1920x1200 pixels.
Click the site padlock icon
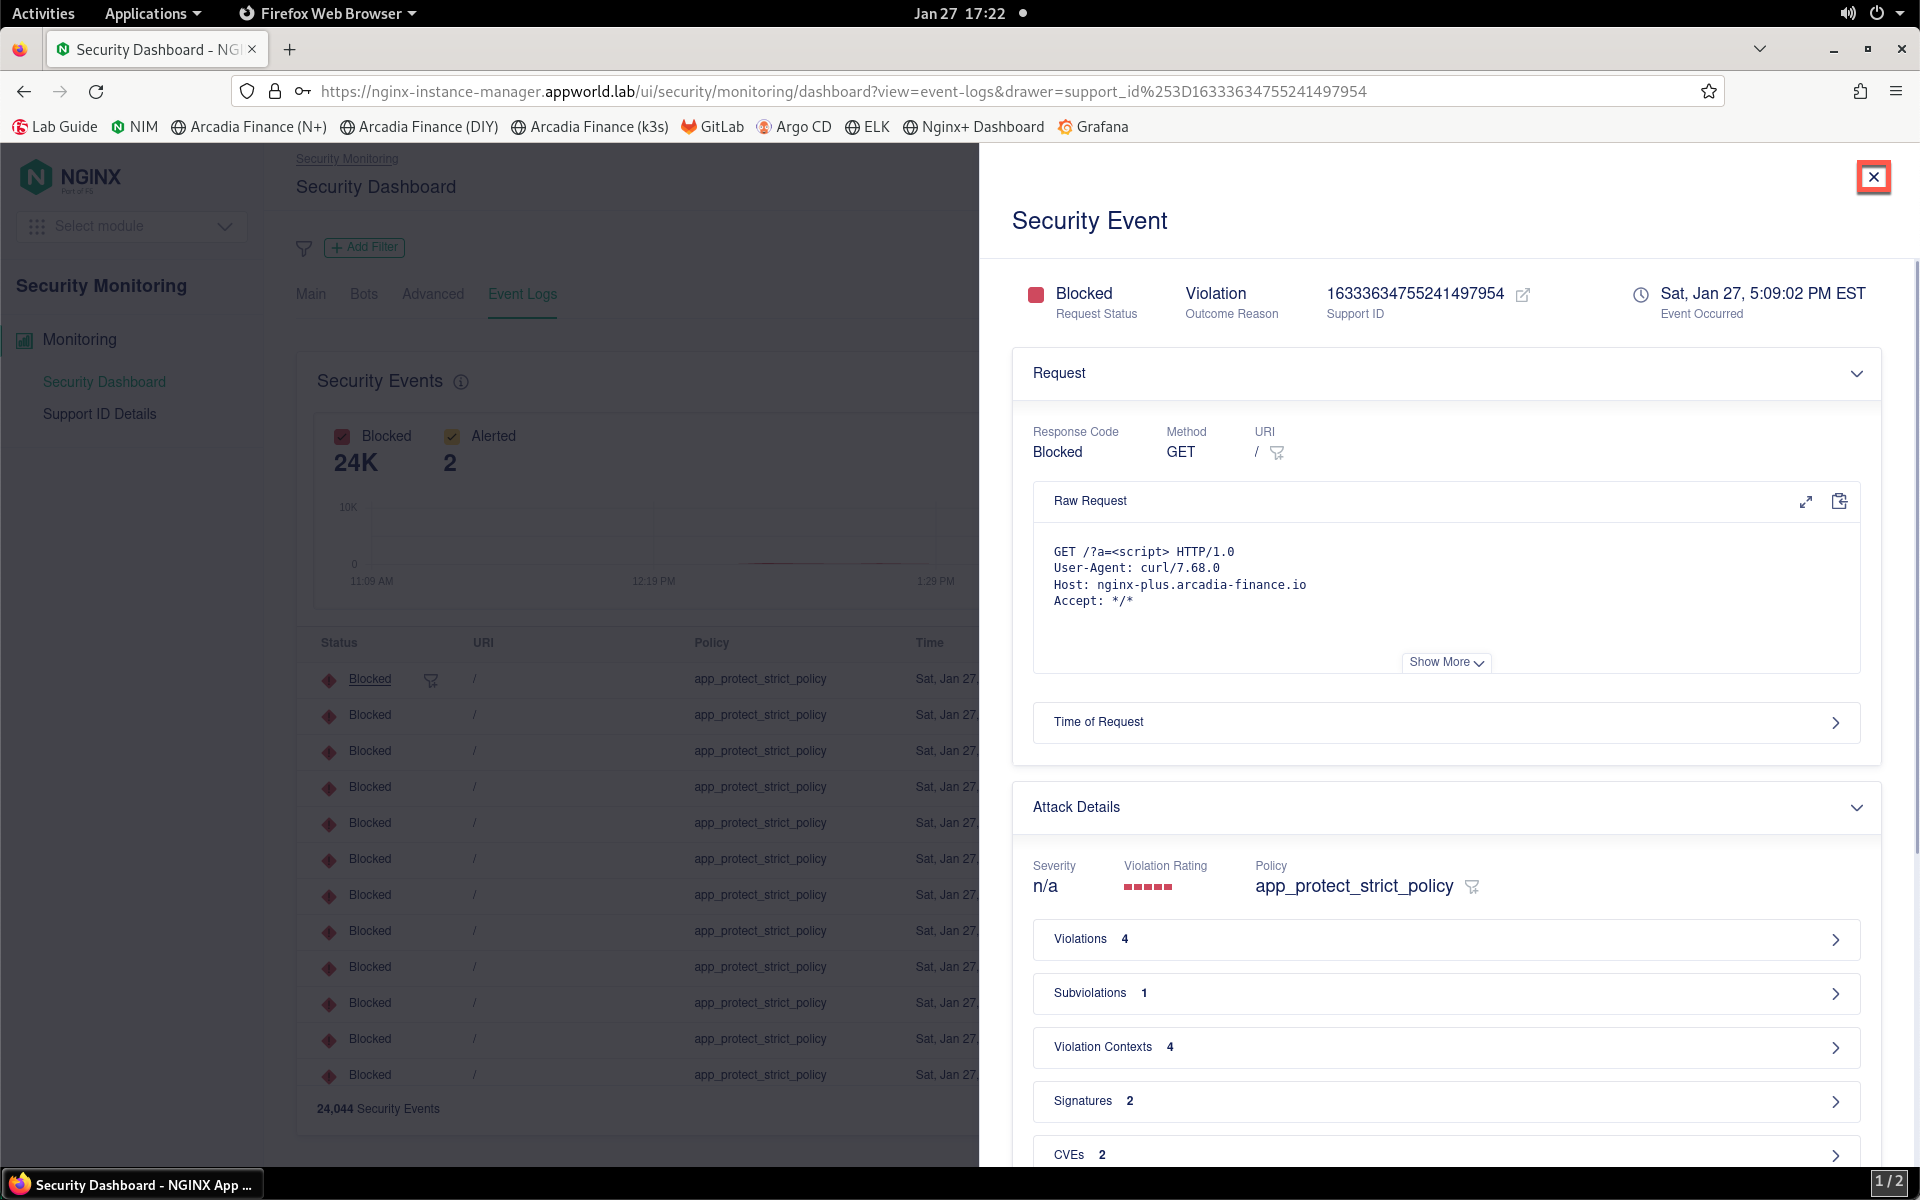tap(274, 91)
